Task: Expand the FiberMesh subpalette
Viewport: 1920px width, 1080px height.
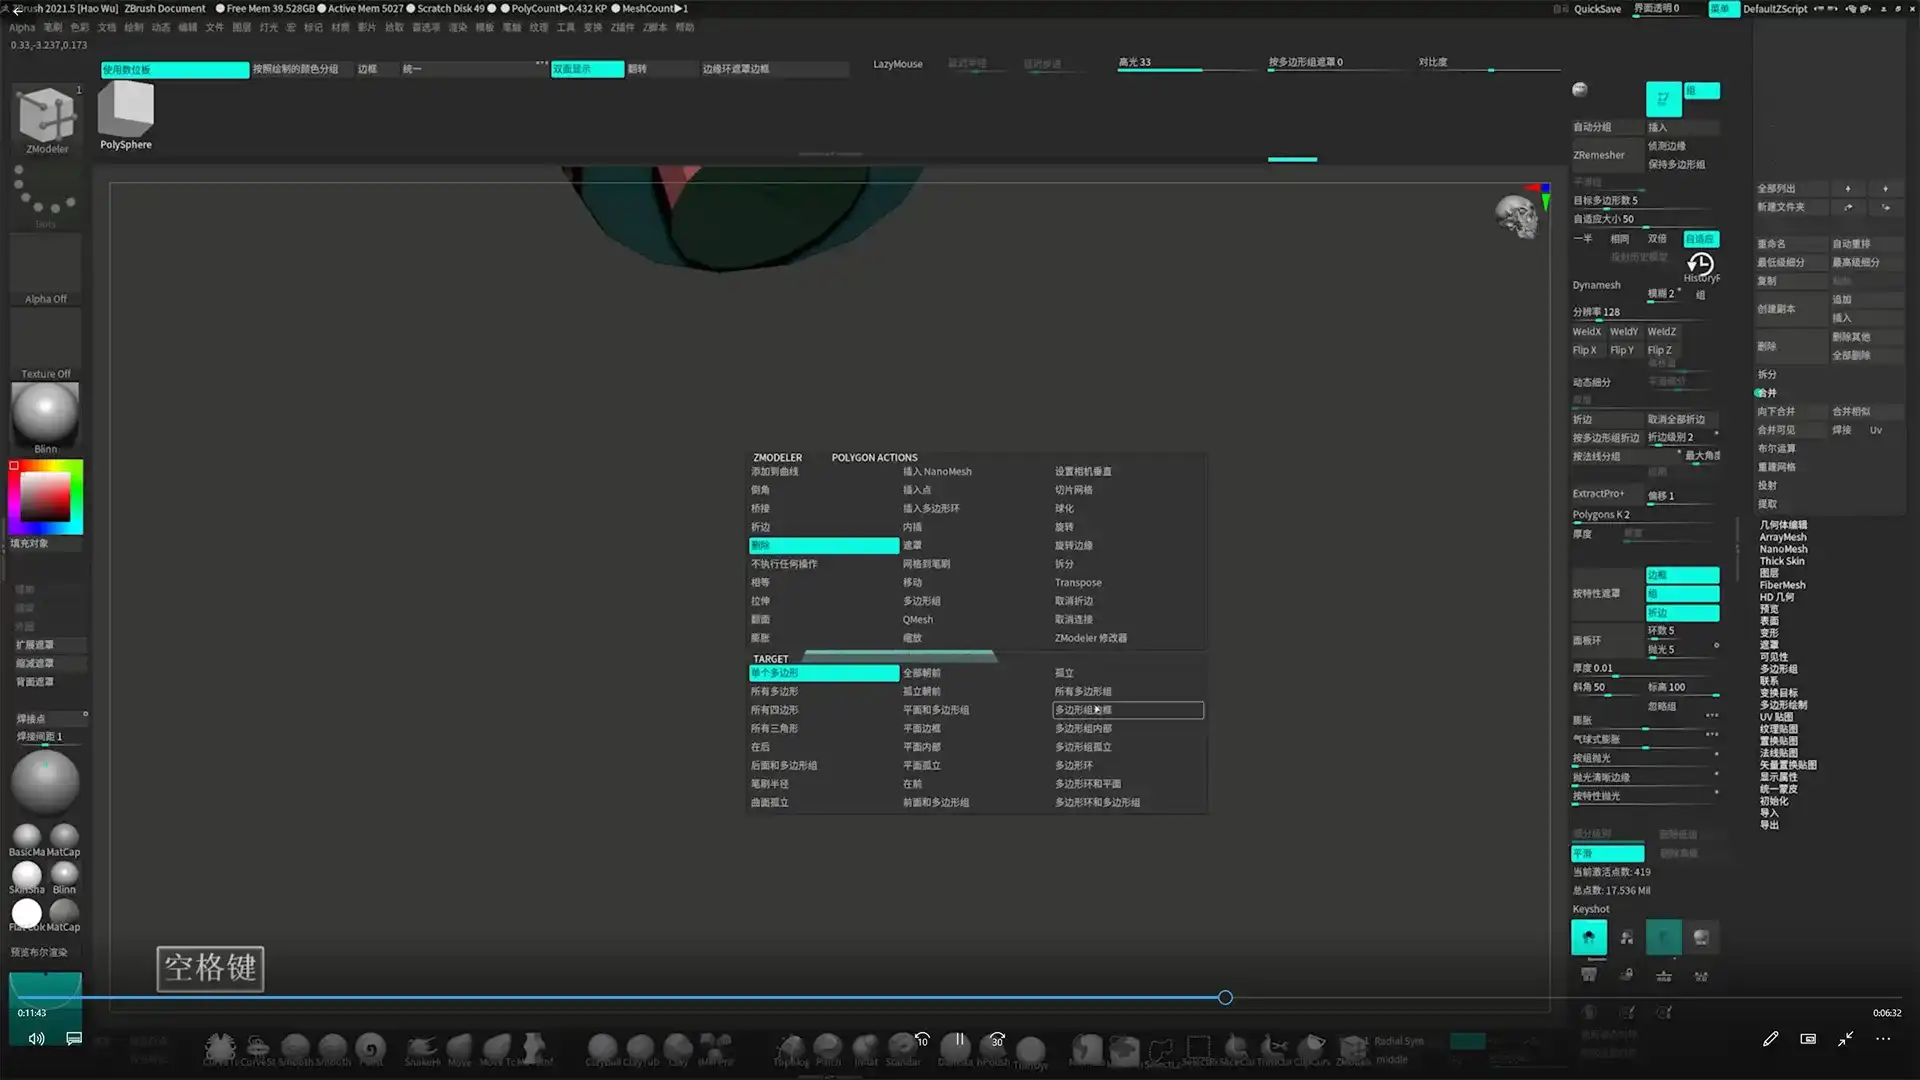Action: (x=1782, y=585)
